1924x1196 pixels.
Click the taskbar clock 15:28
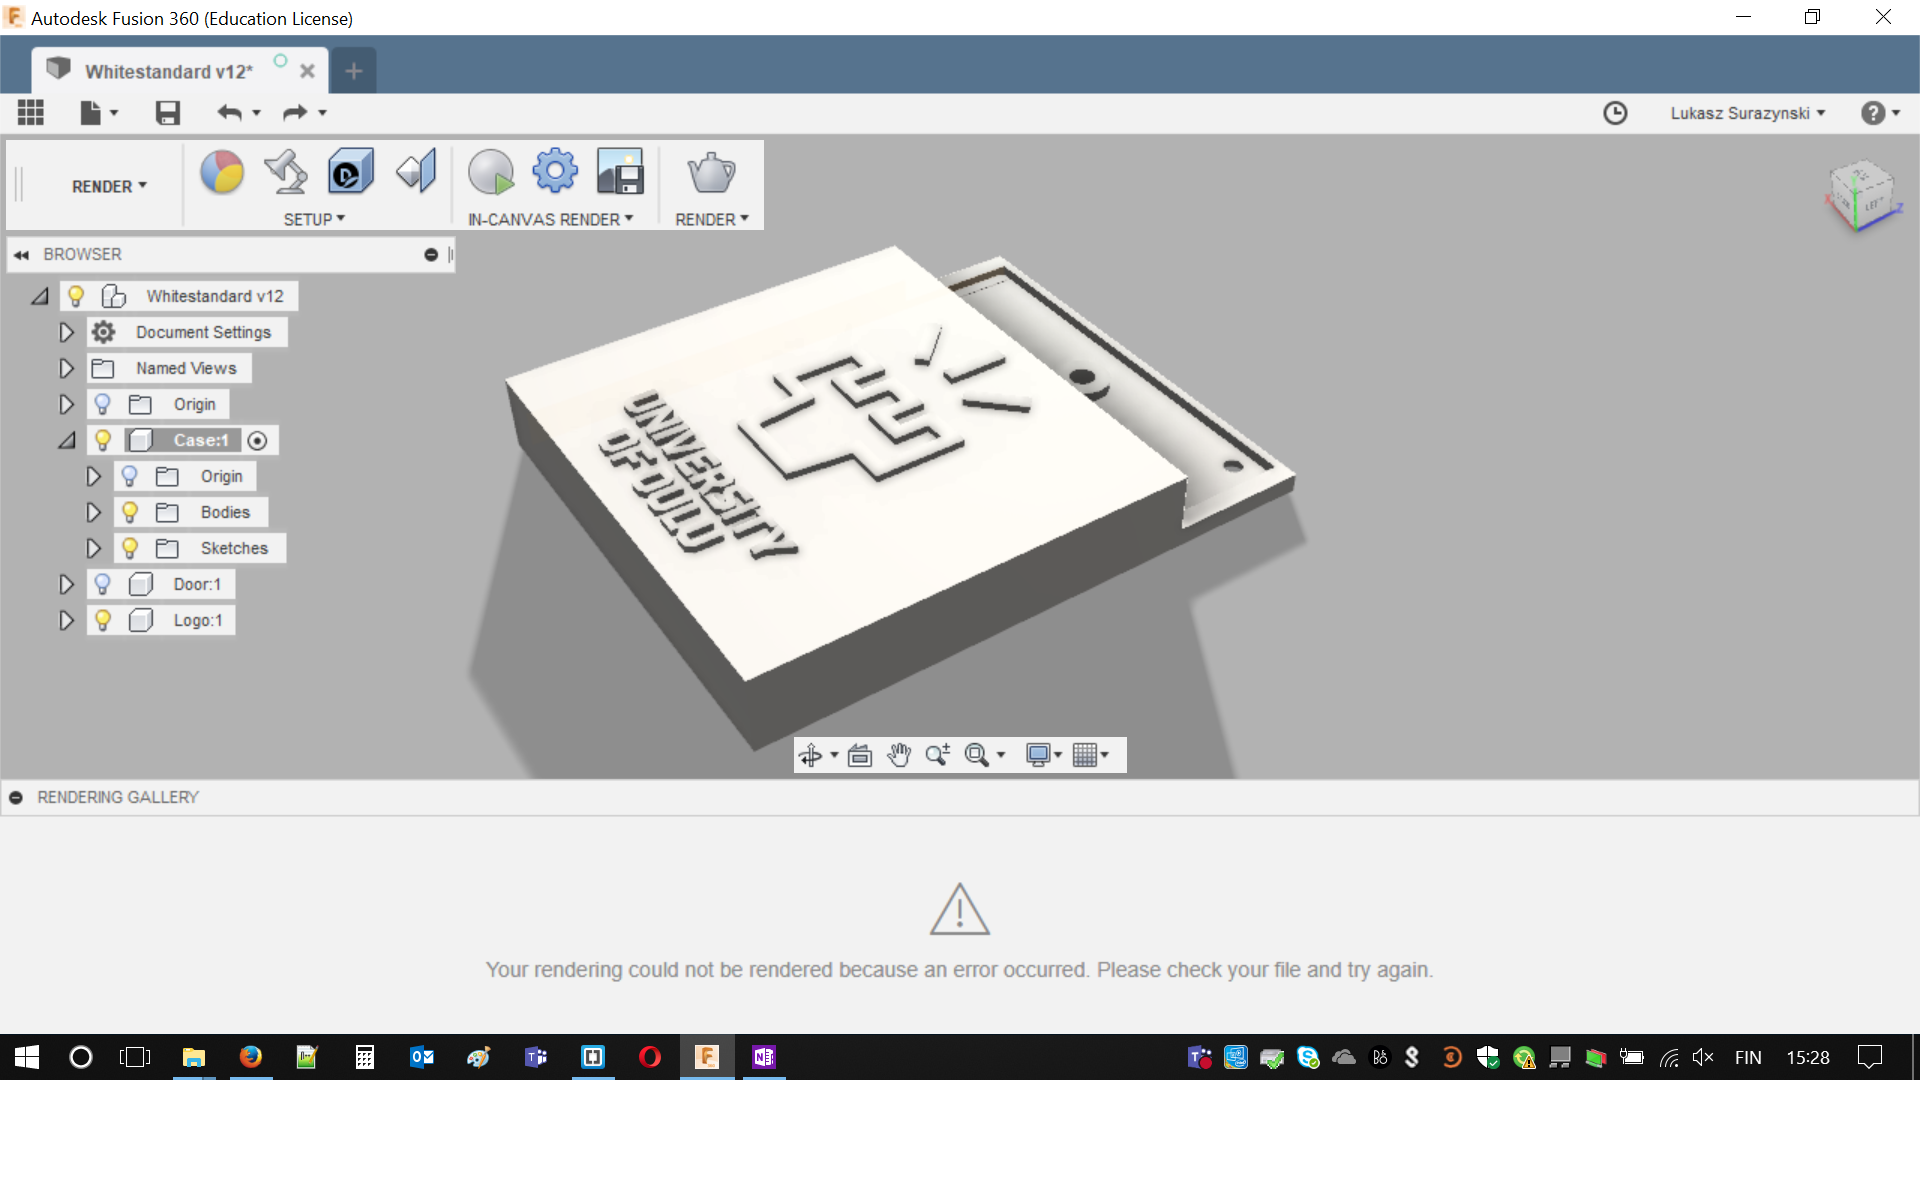click(1807, 1058)
